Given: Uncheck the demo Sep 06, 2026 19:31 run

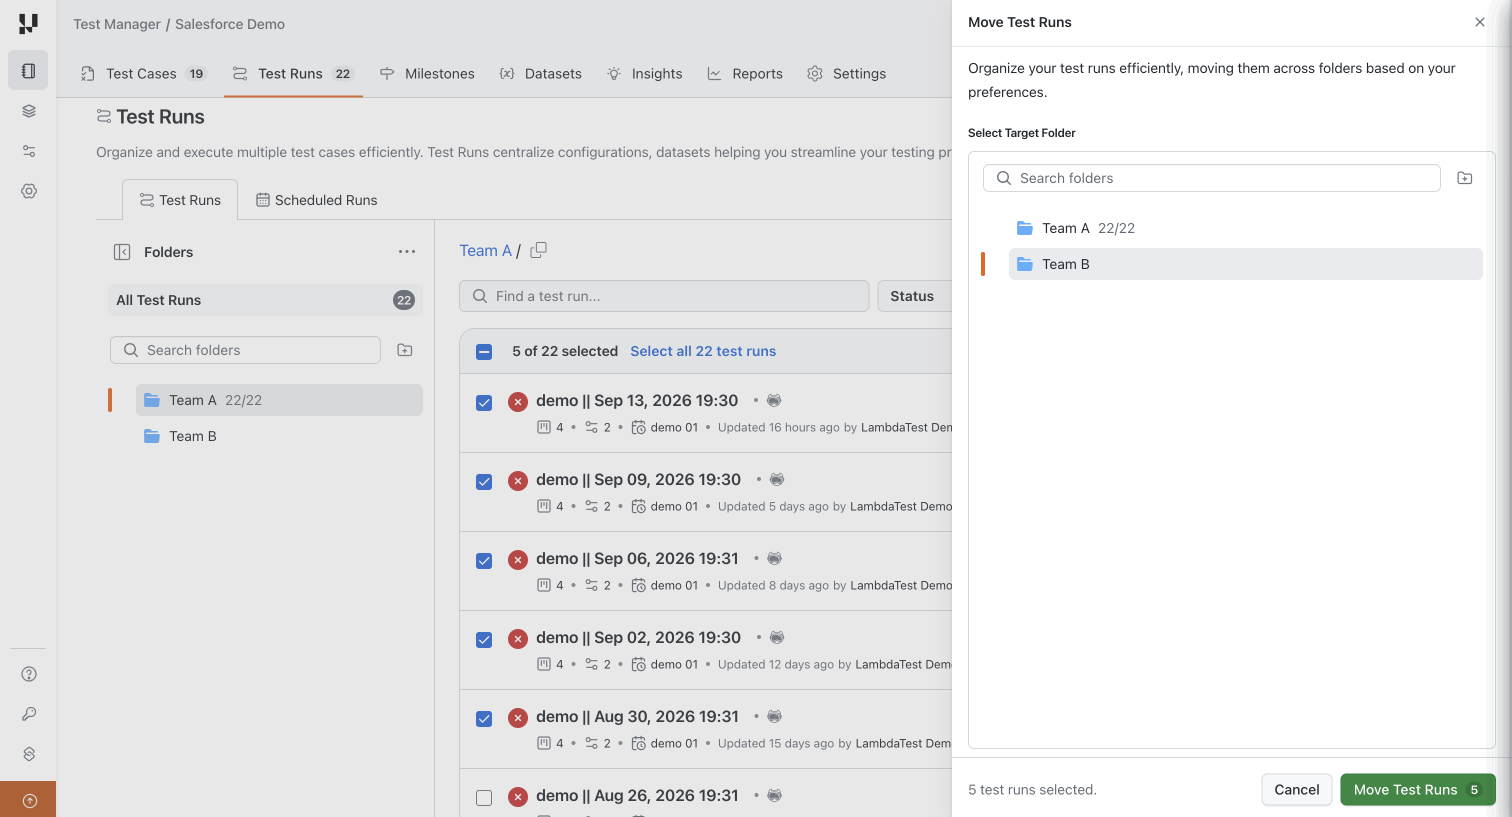Looking at the screenshot, I should click(x=484, y=561).
